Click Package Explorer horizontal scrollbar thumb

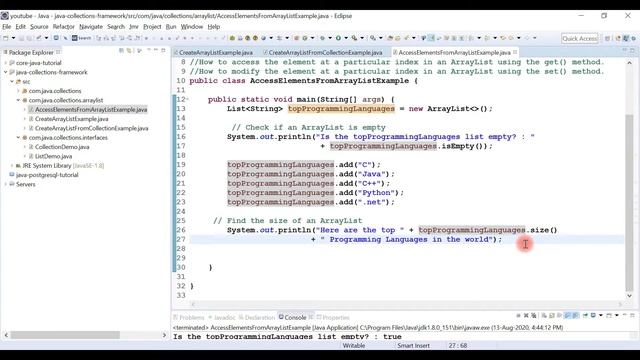coord(65,335)
